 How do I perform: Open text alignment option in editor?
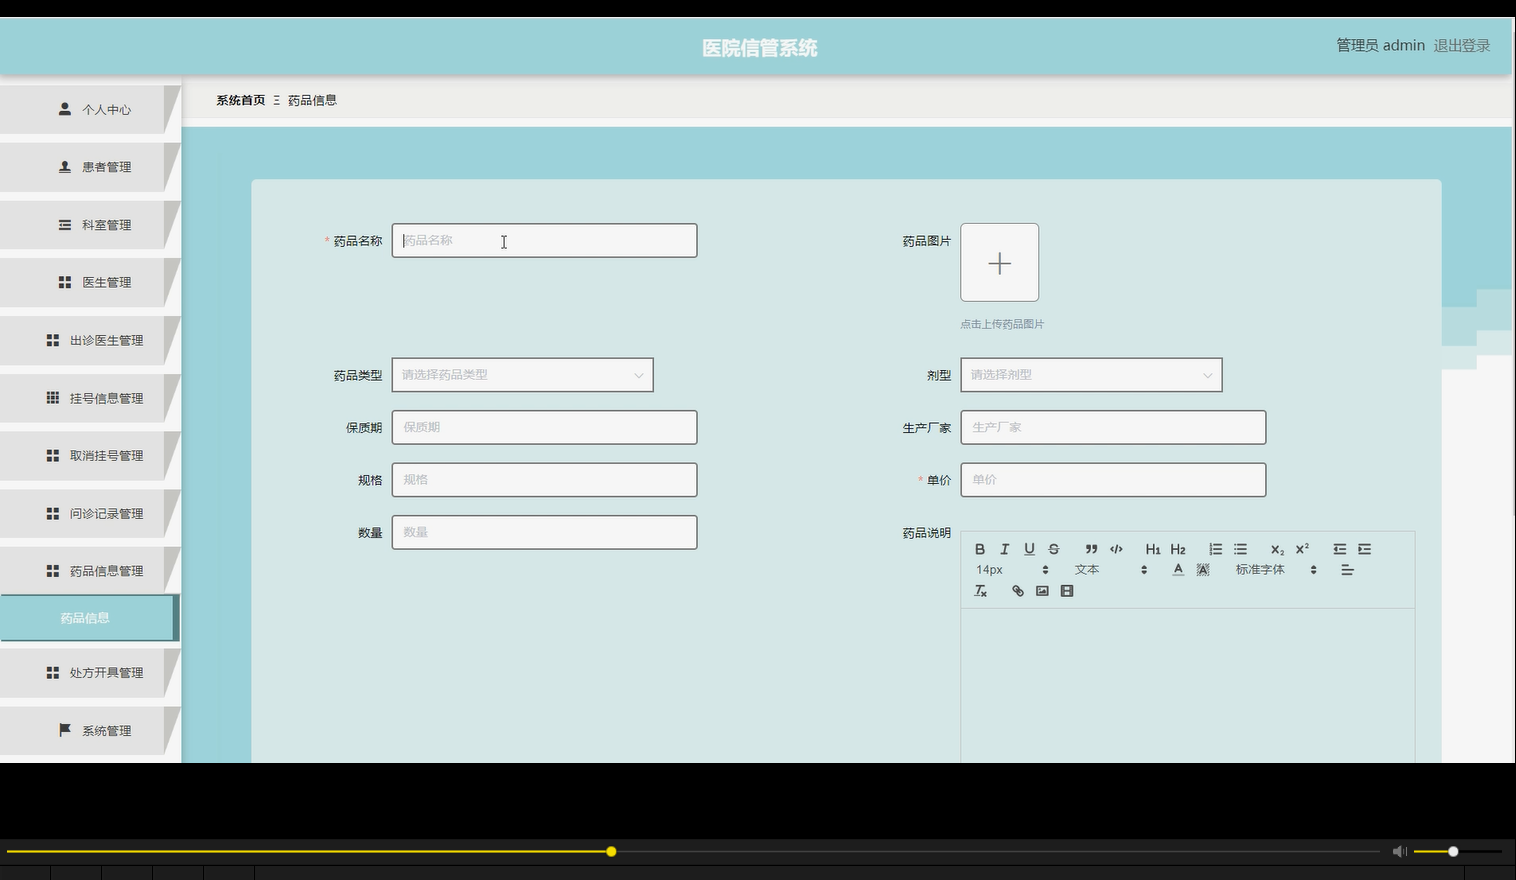tap(1347, 570)
